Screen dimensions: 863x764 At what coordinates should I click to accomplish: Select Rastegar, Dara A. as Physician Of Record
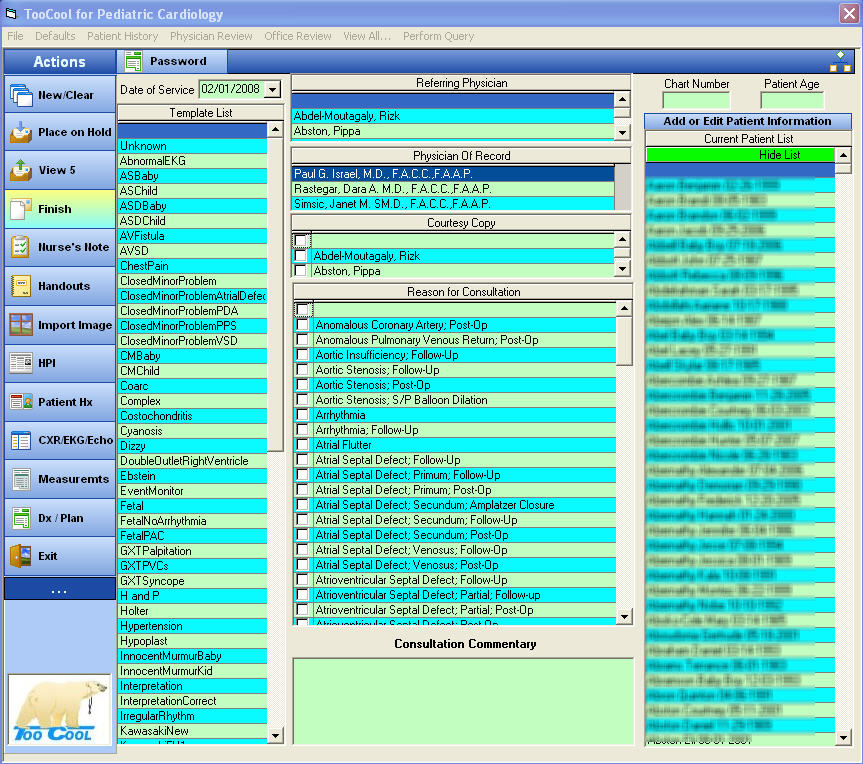click(453, 189)
